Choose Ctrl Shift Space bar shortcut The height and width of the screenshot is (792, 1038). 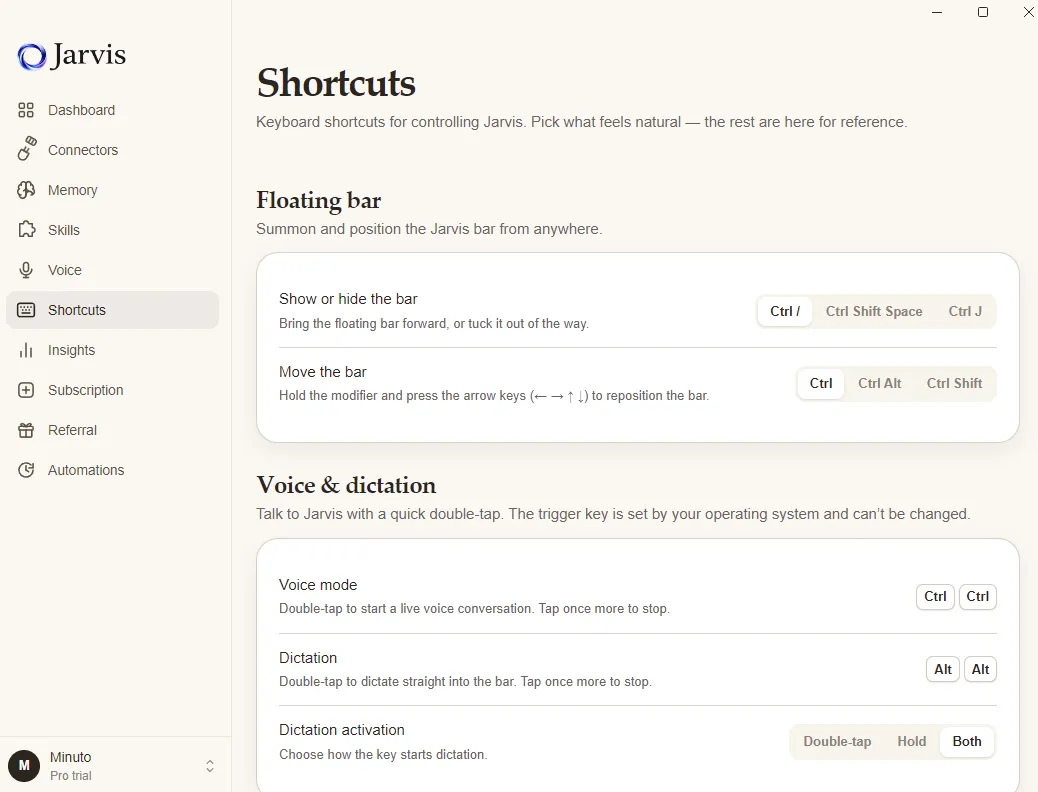874,311
